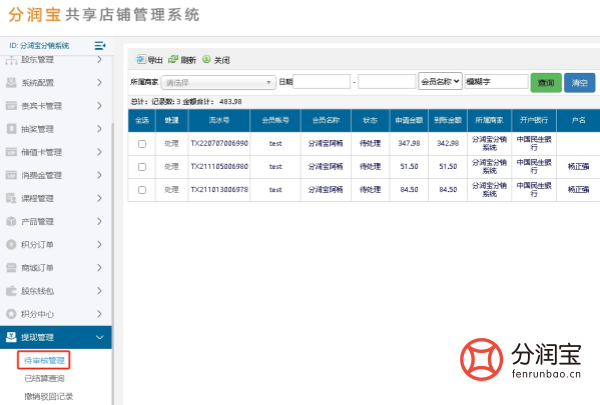This screenshot has height=405, width=600.
Task: Click the 消费金管理 VIP card icon
Action: (x=11, y=175)
